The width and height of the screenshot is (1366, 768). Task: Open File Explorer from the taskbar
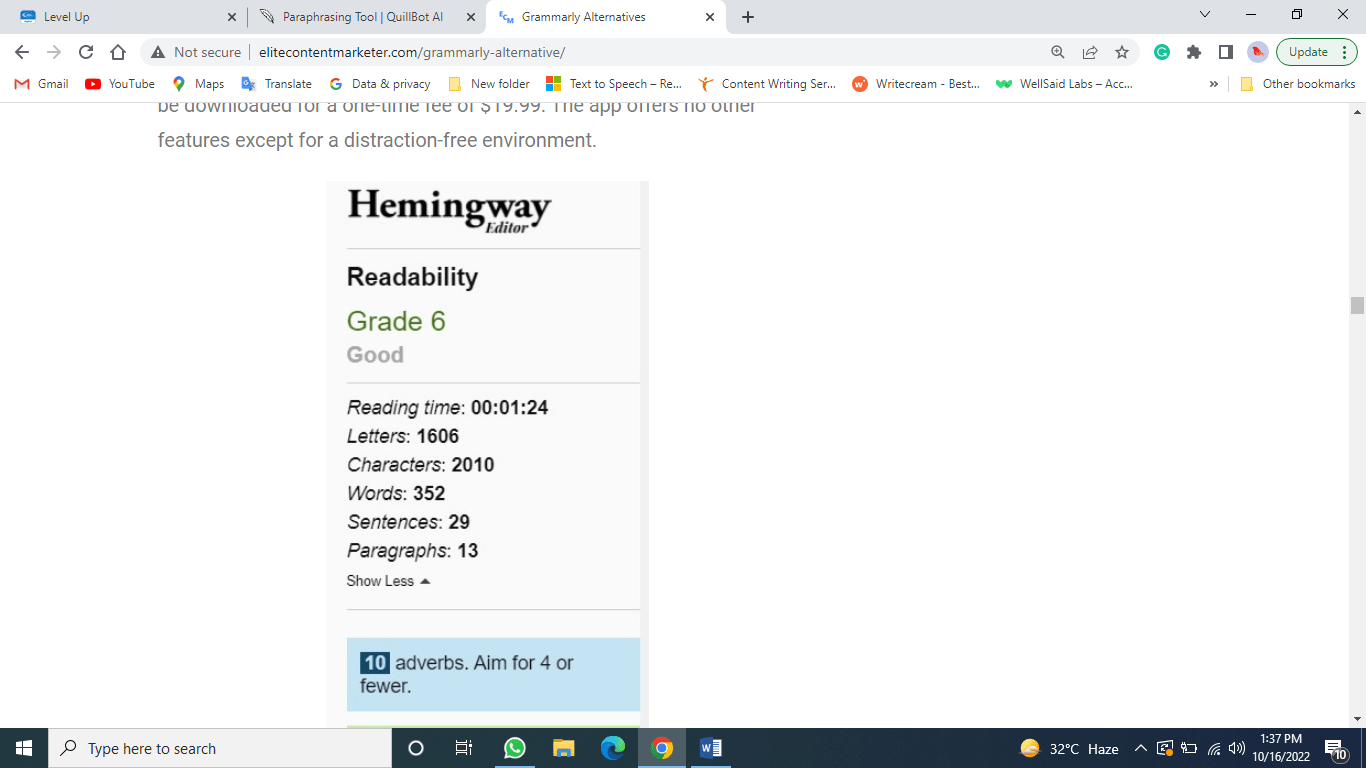coord(563,748)
